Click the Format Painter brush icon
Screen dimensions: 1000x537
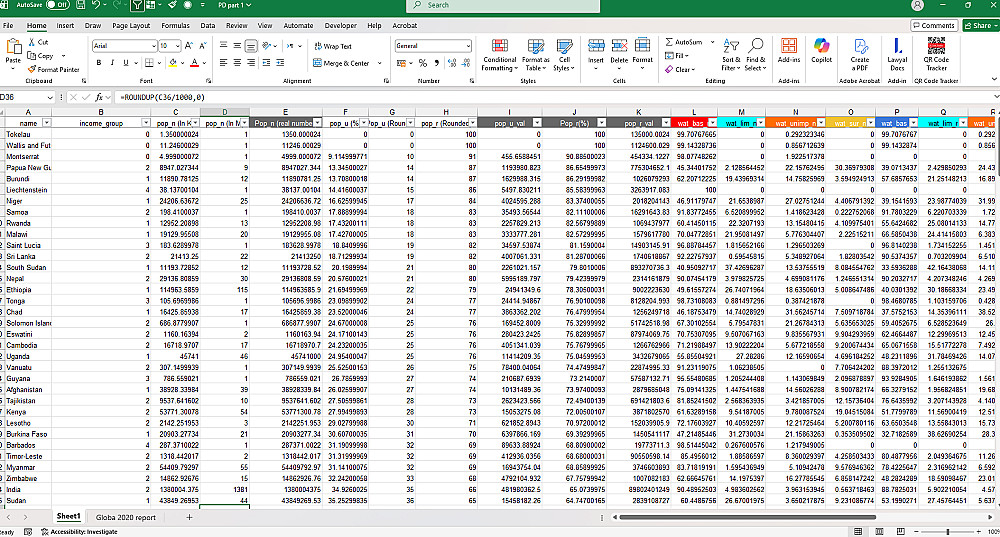point(32,69)
